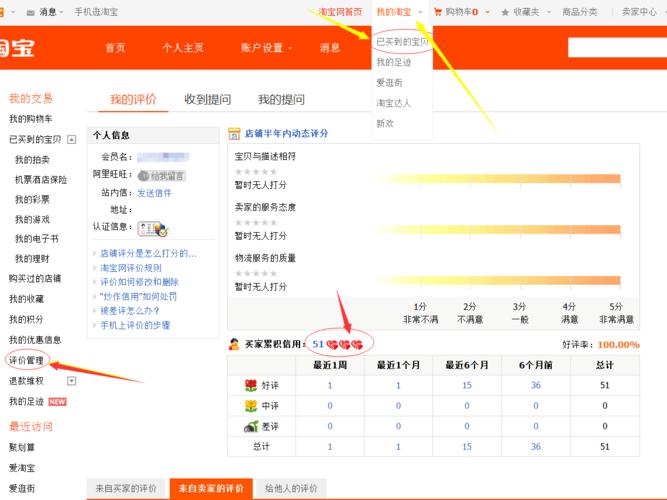The width and height of the screenshot is (667, 500).
Task: Click the Taobao logo in orange header
Action: pos(17,48)
